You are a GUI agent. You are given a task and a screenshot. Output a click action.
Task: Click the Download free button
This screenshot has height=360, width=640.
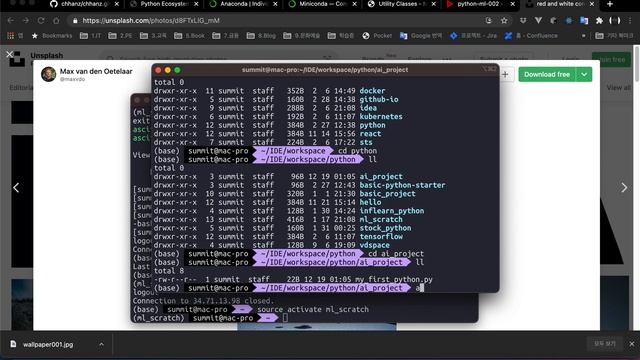547,74
